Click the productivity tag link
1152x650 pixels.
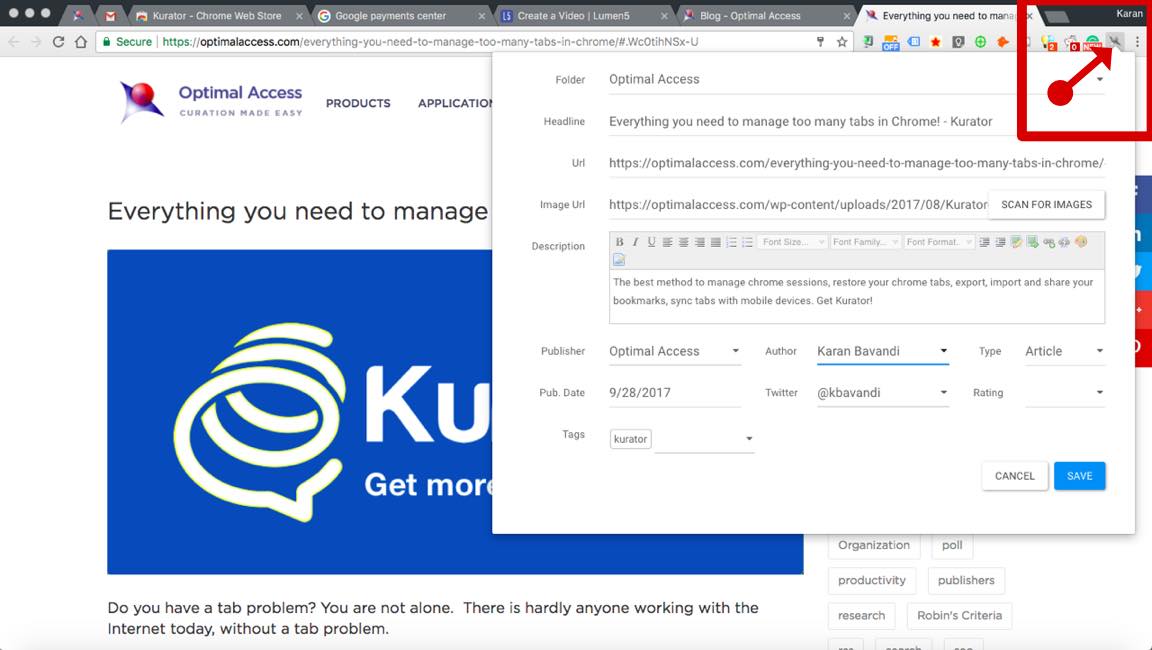(x=872, y=580)
